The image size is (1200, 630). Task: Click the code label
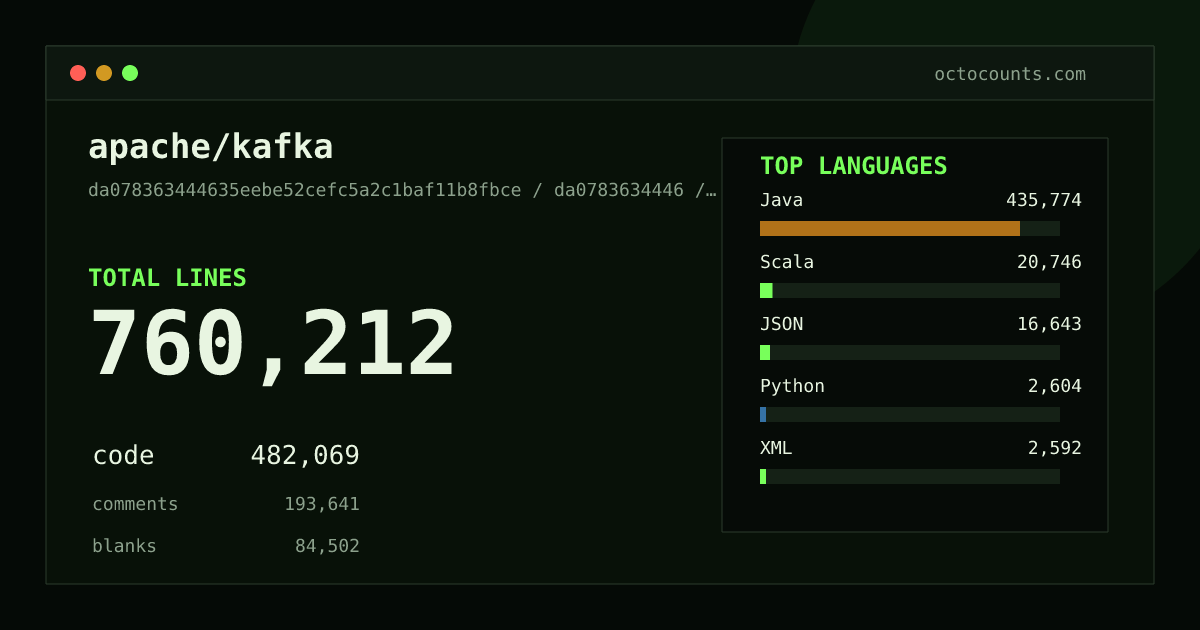tap(124, 456)
